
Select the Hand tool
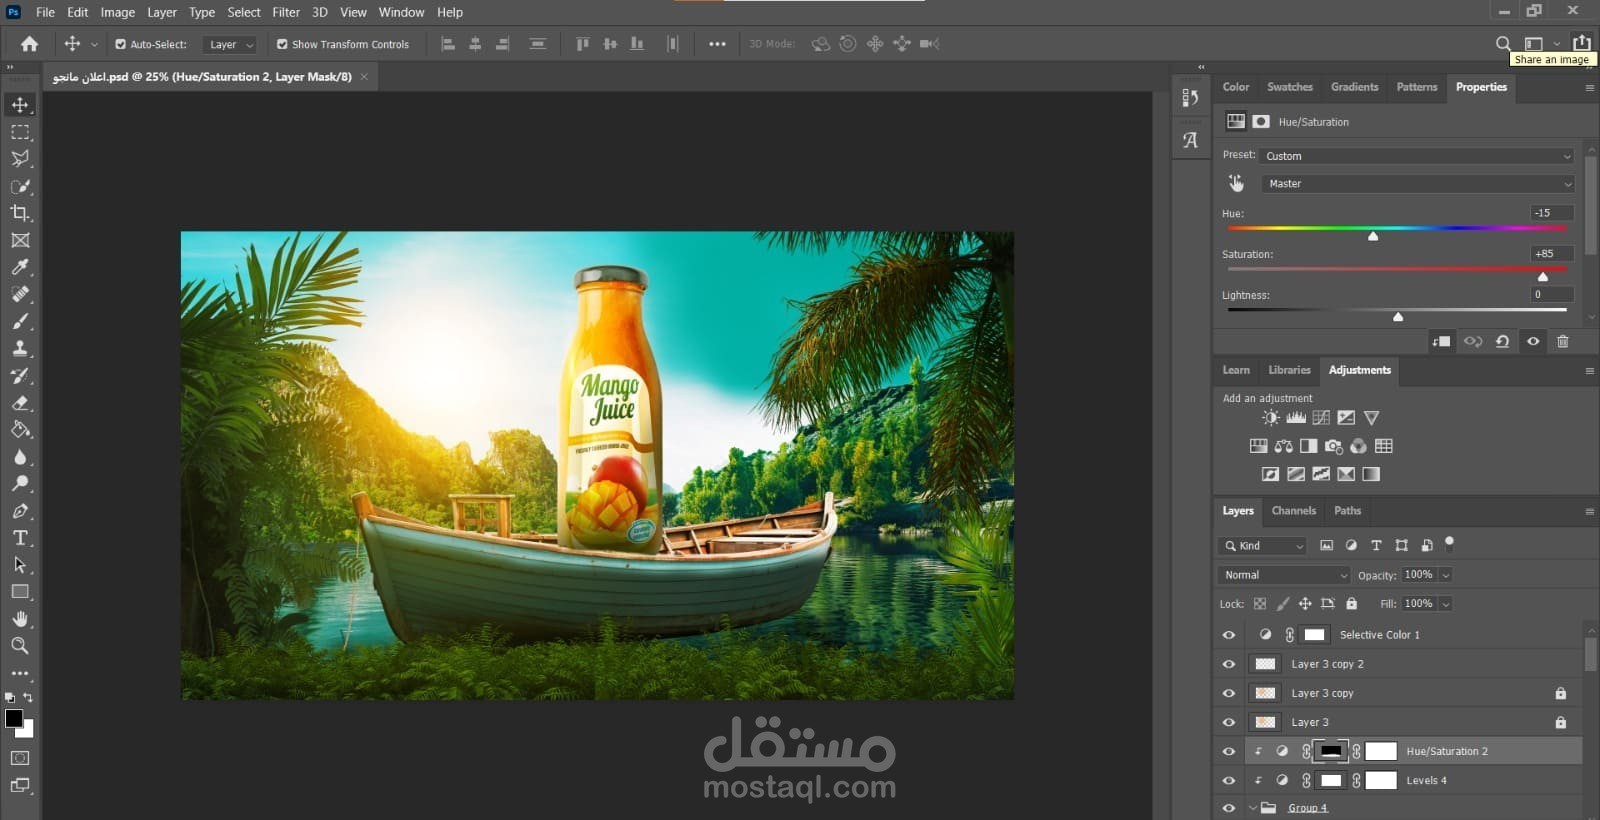(x=20, y=618)
